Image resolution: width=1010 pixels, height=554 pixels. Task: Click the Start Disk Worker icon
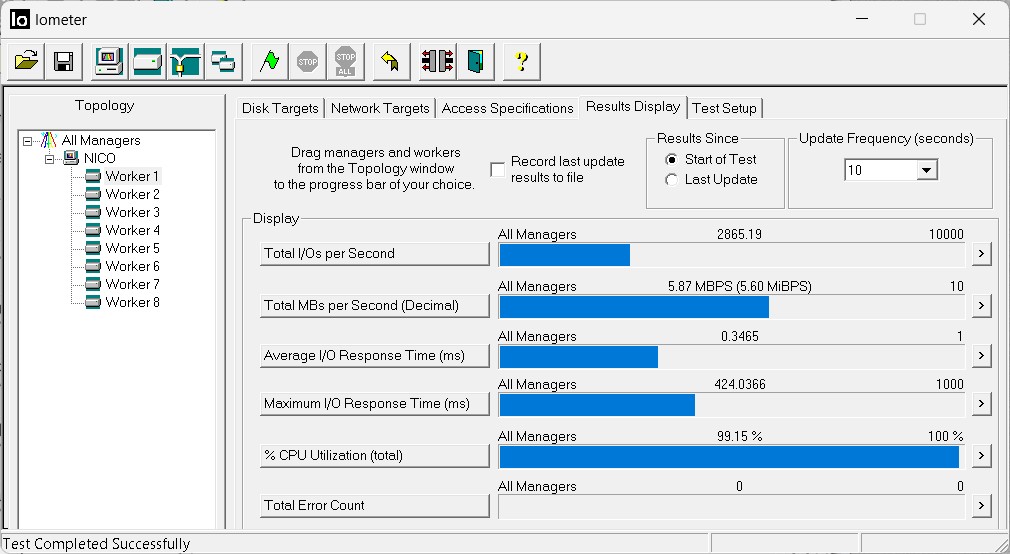tap(148, 62)
